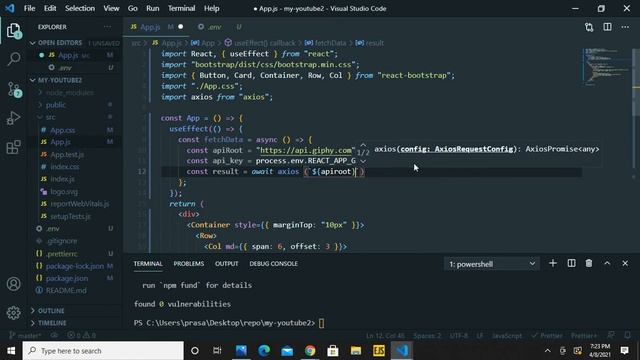Open the Search view in activity bar
640x360 pixels.
click(x=13, y=60)
